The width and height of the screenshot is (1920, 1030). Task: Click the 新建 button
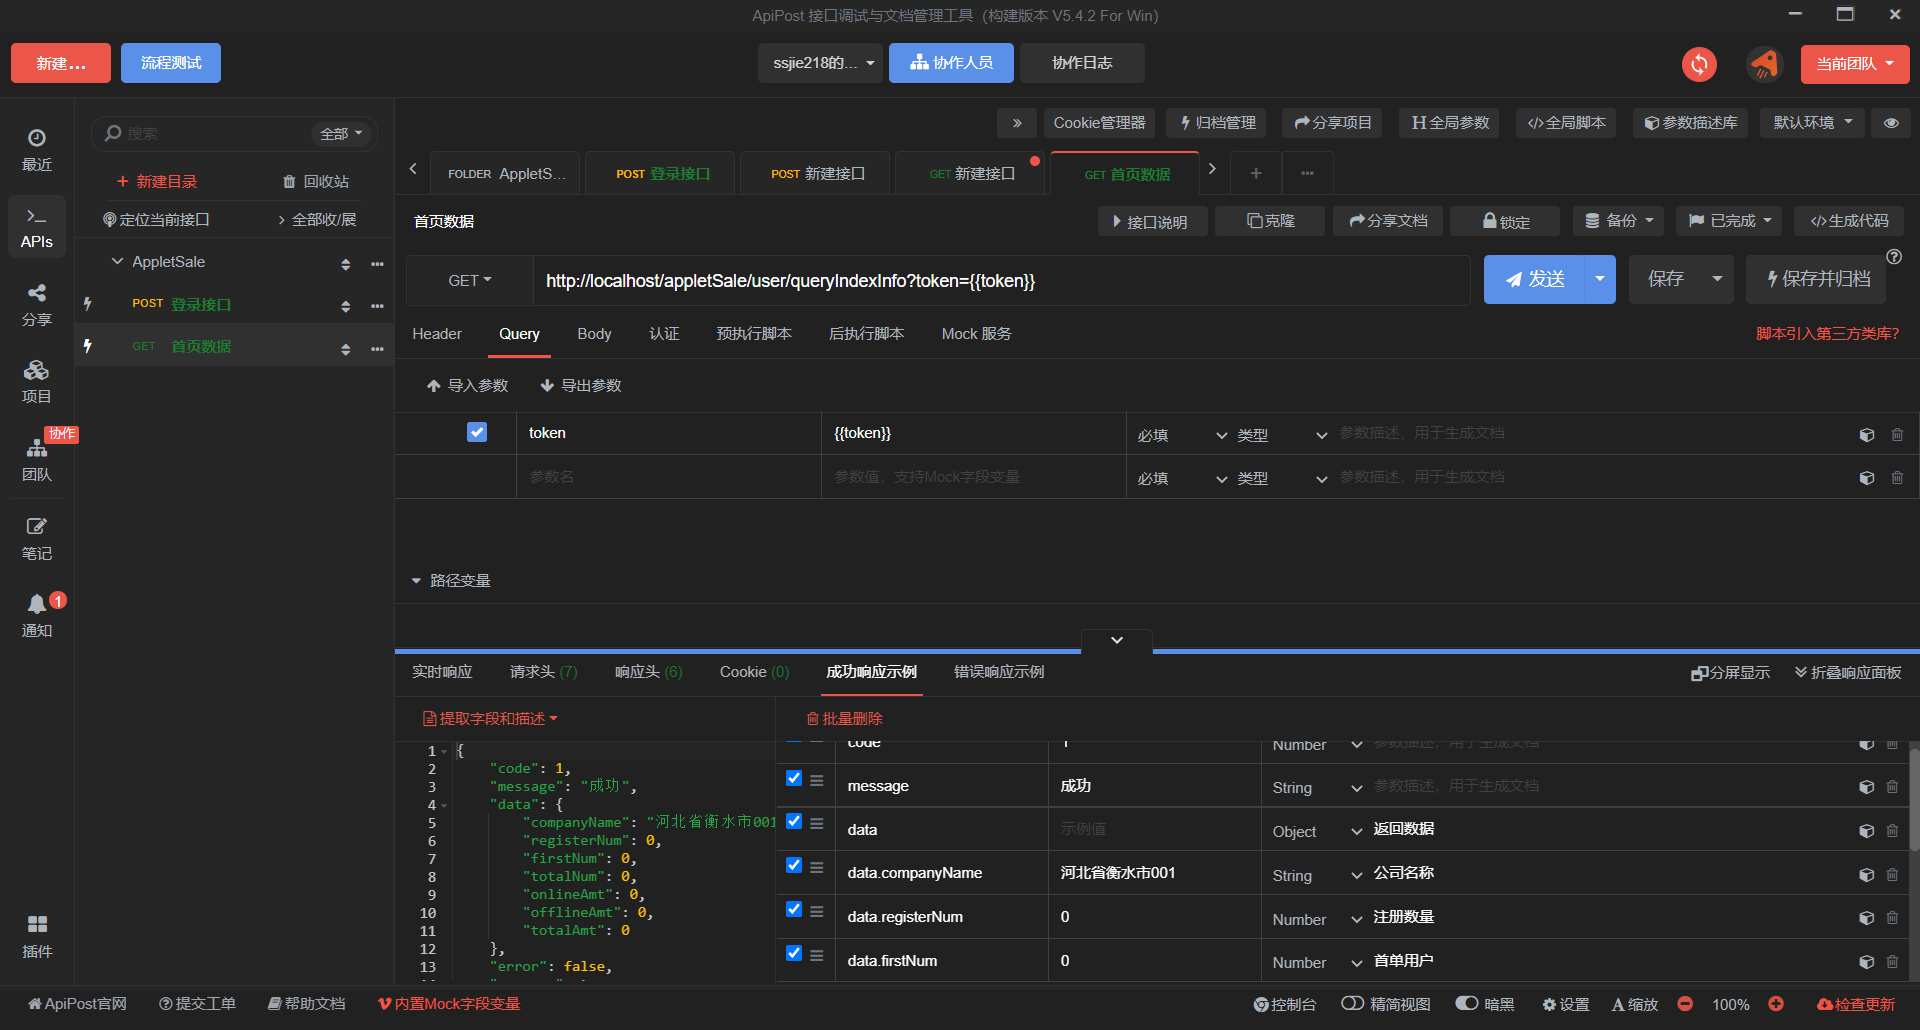pos(61,63)
